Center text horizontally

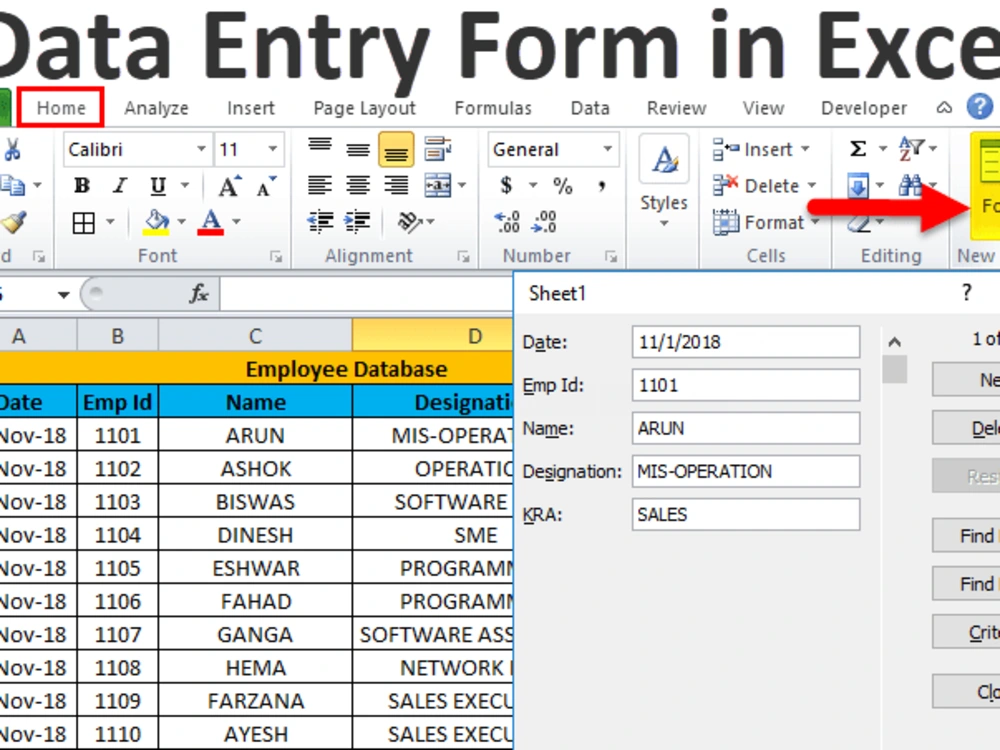pos(358,186)
